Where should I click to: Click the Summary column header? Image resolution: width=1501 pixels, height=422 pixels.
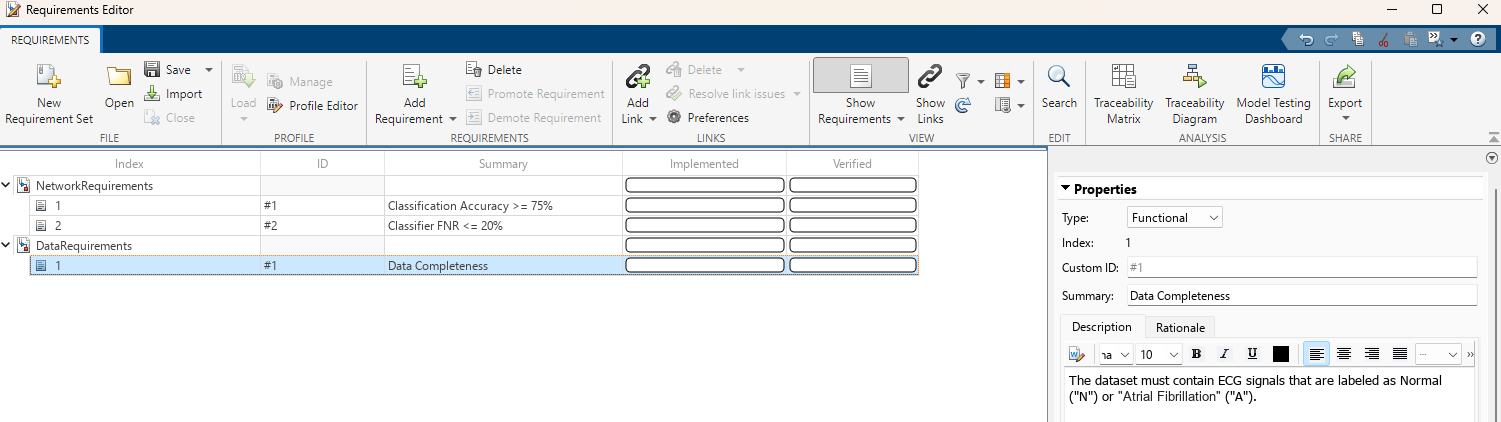click(503, 164)
